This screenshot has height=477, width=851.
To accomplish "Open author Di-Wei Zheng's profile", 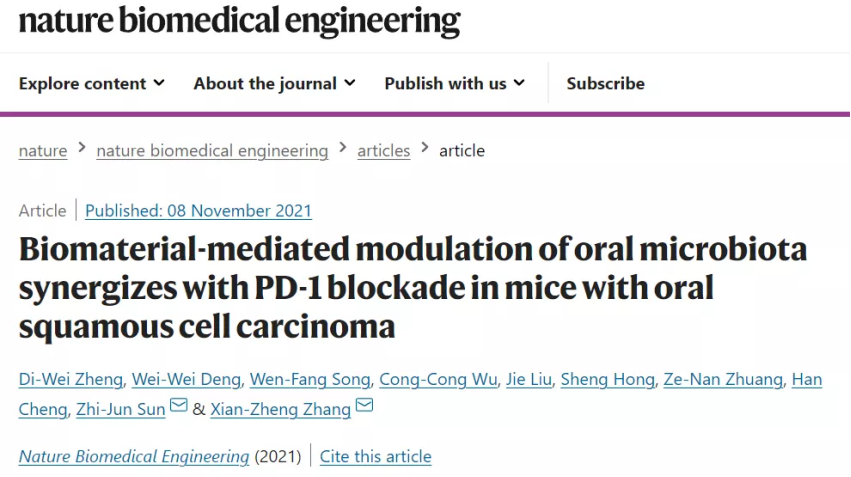I will click(x=71, y=379).
